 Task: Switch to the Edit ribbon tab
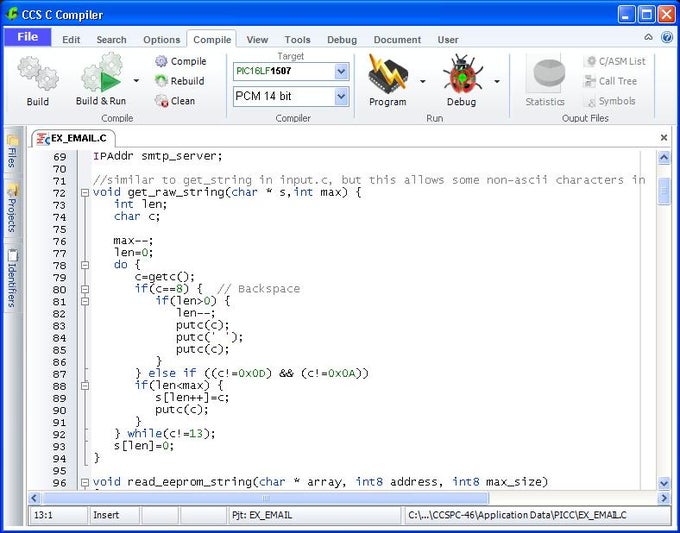click(x=71, y=39)
